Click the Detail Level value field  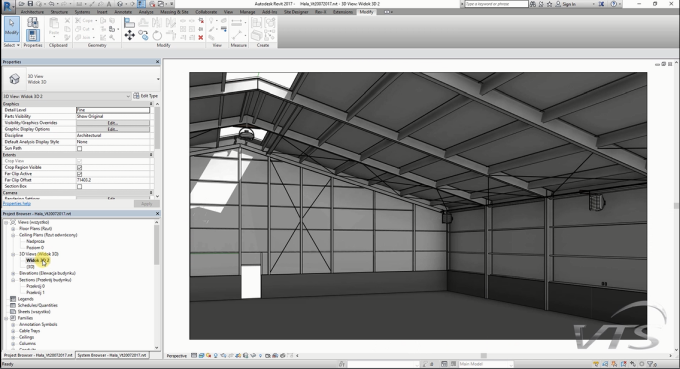click(113, 110)
